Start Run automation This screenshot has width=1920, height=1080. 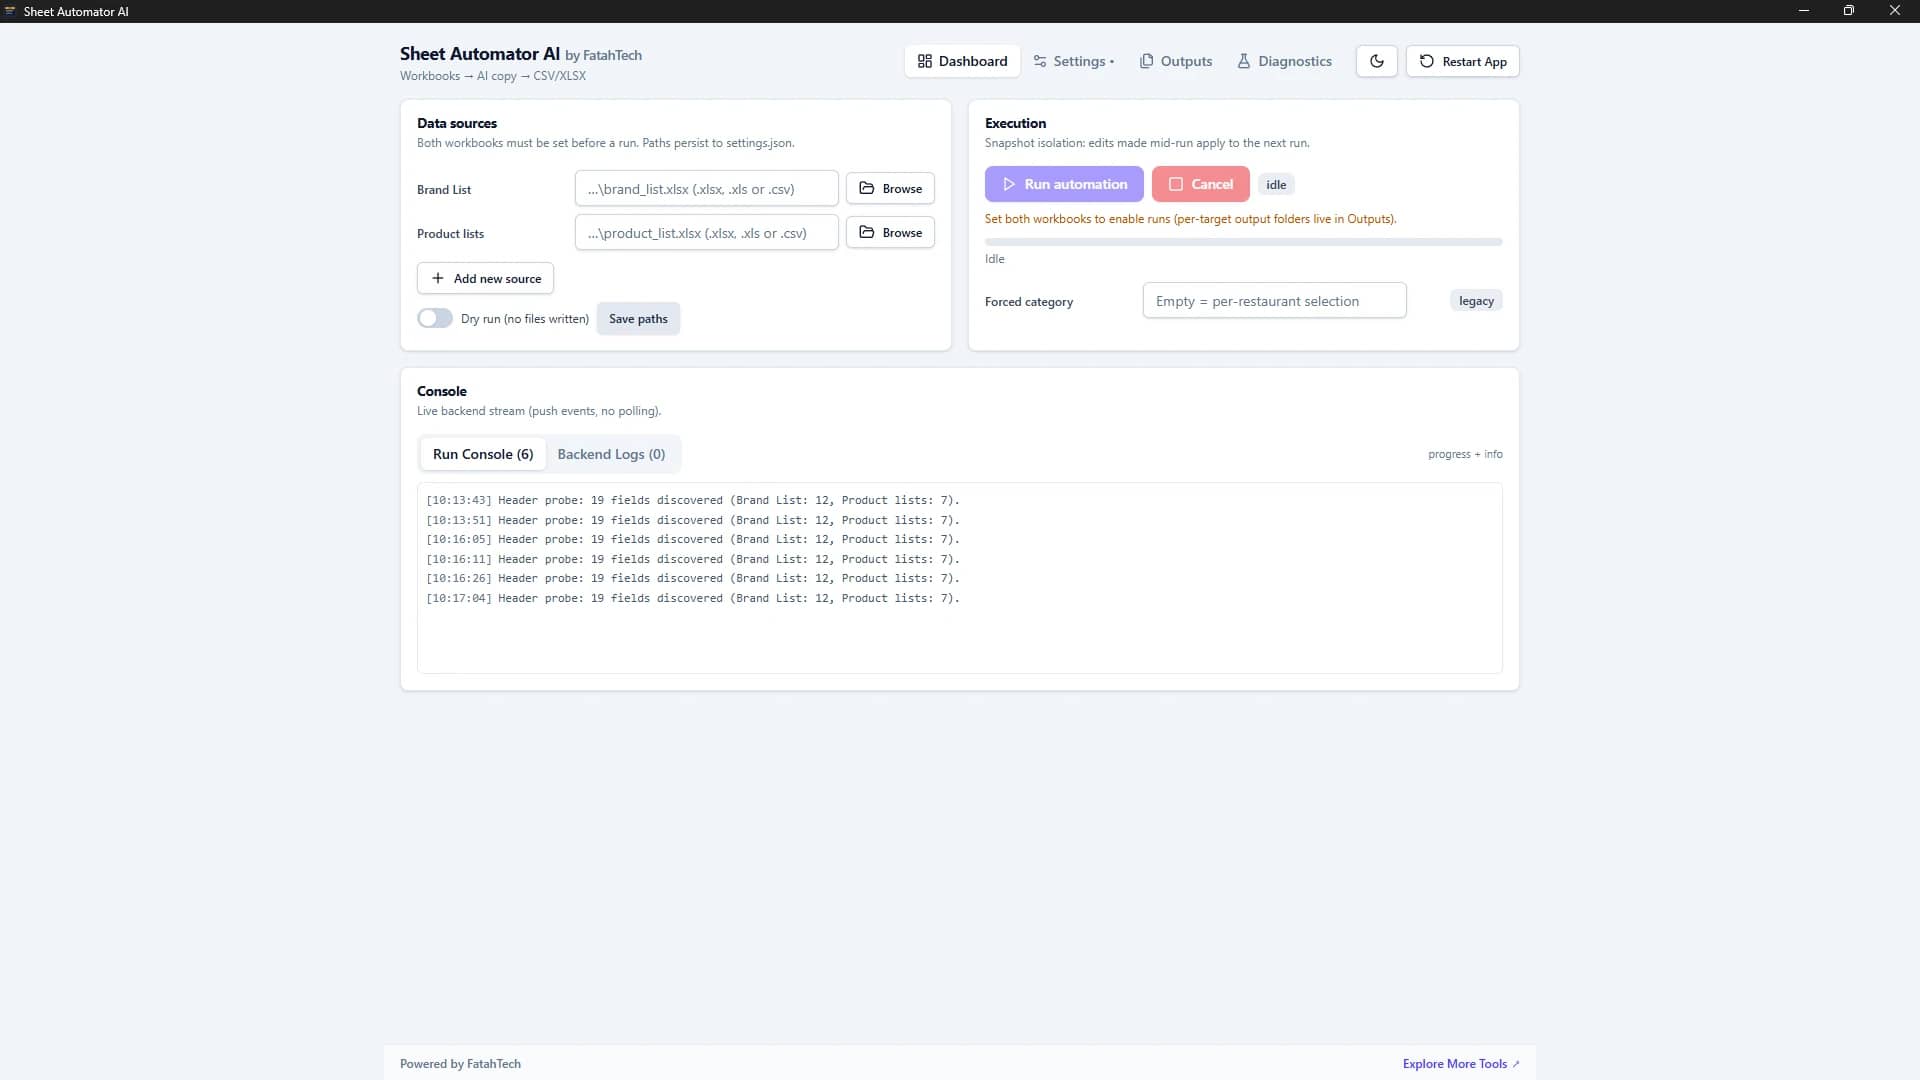(x=1064, y=184)
